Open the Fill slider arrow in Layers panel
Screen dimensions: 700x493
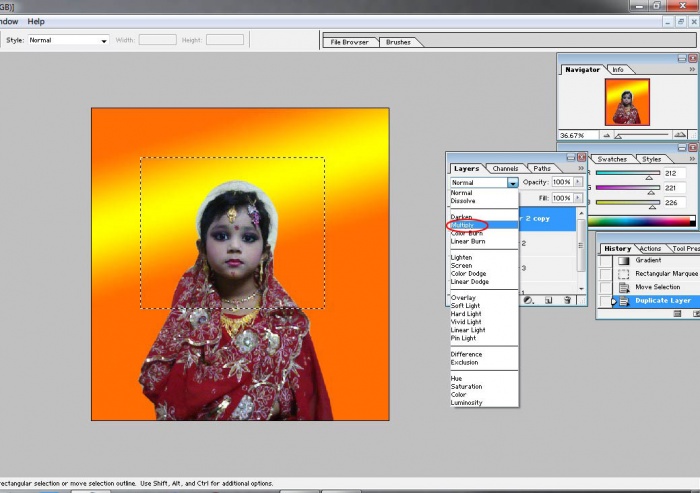coord(577,199)
